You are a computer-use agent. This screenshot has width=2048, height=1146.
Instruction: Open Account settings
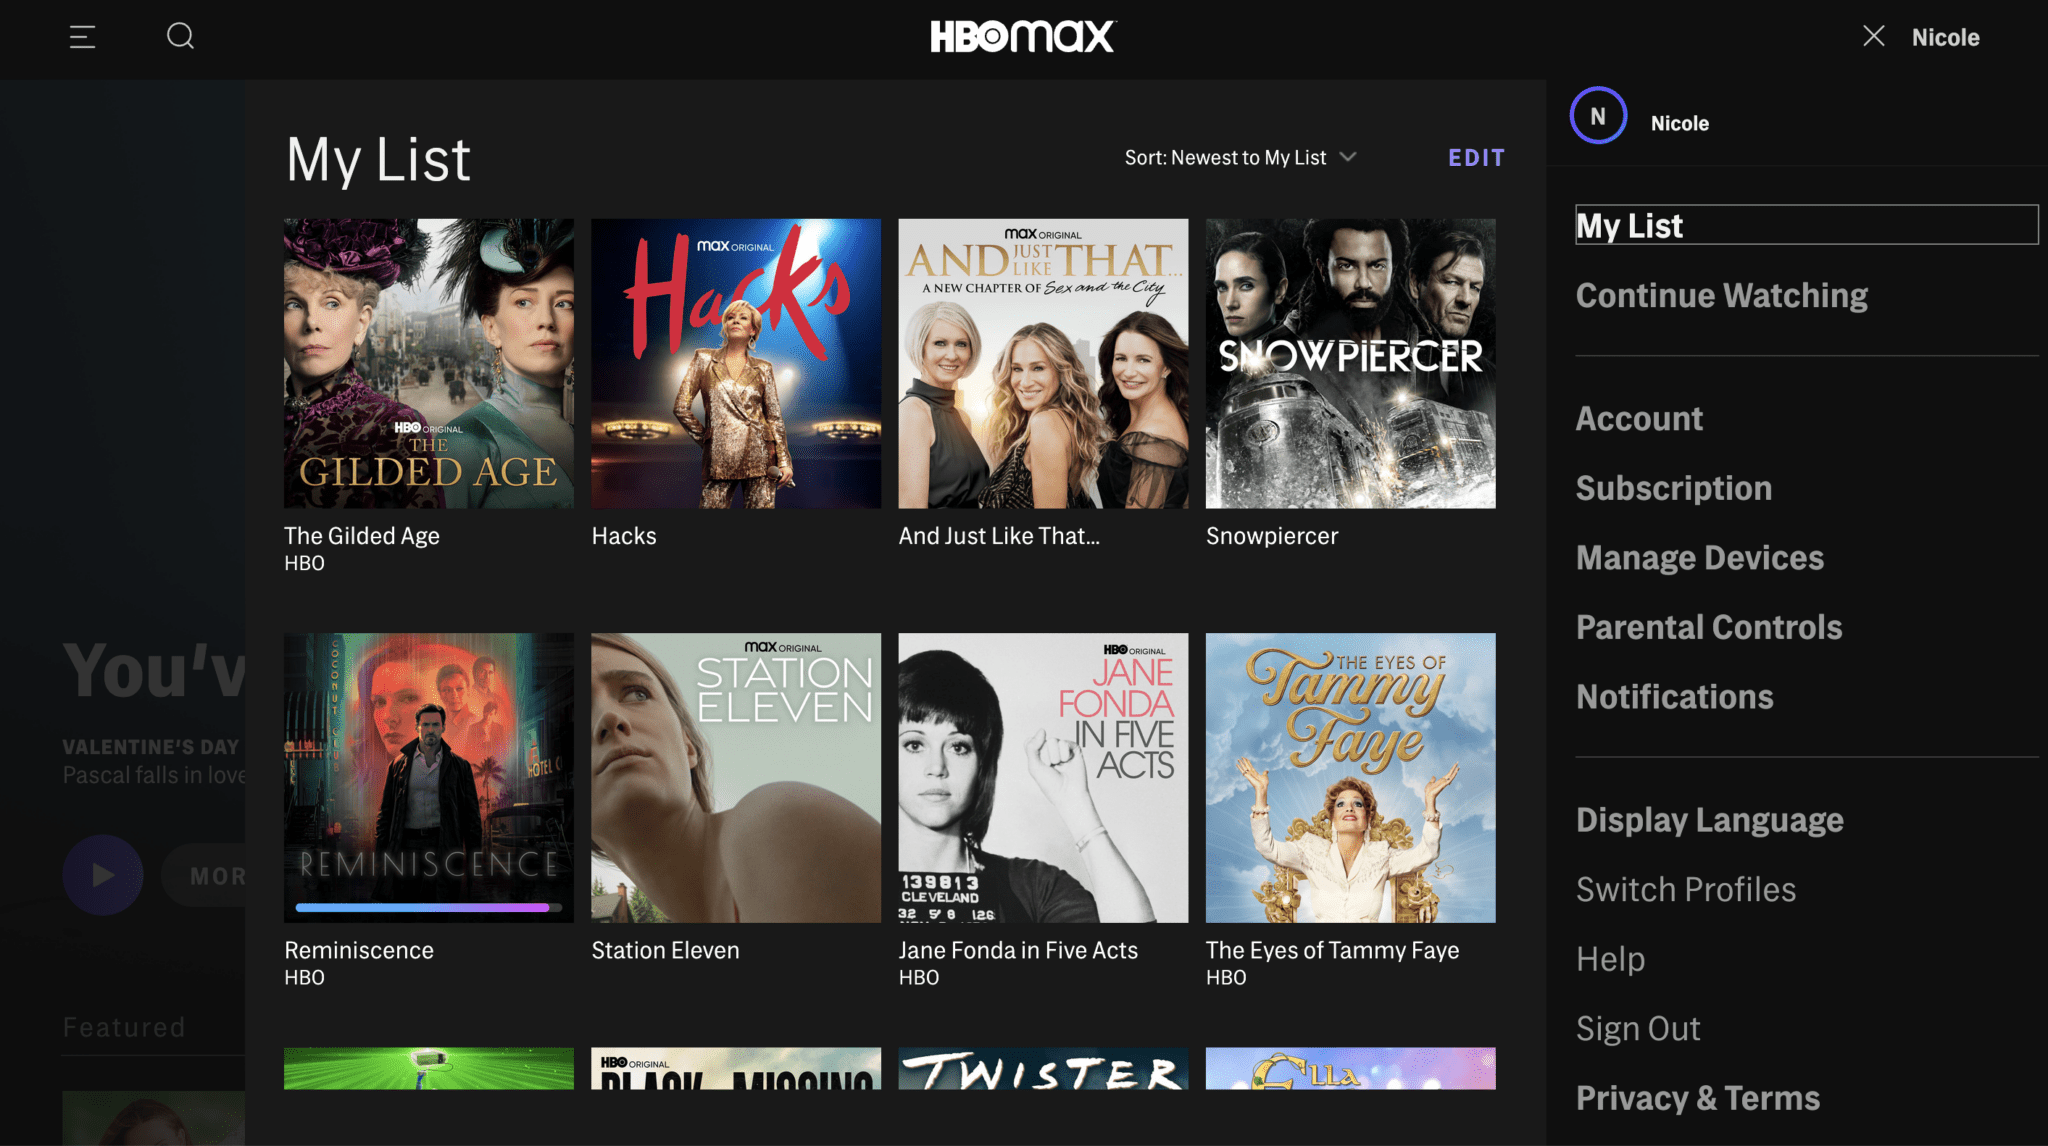(x=1639, y=418)
